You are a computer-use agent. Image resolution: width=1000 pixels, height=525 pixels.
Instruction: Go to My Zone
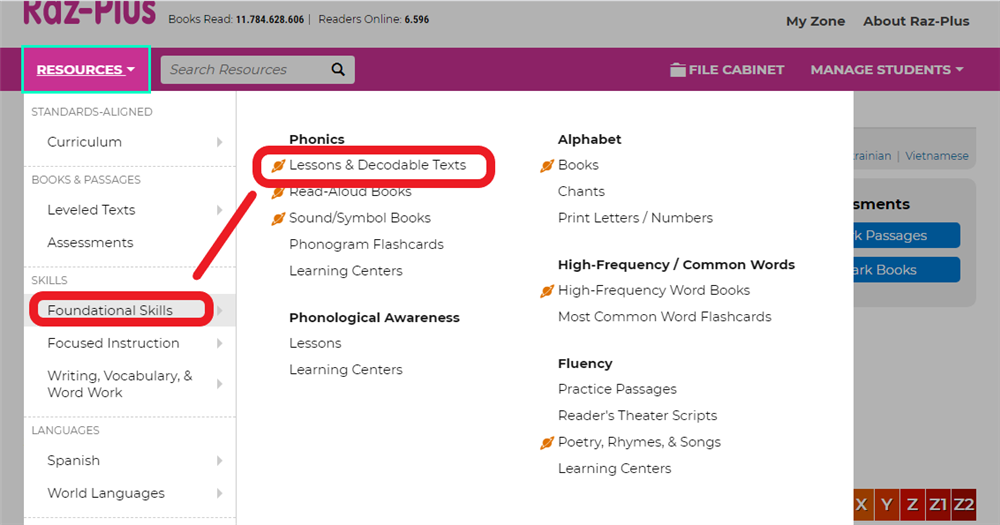point(815,21)
